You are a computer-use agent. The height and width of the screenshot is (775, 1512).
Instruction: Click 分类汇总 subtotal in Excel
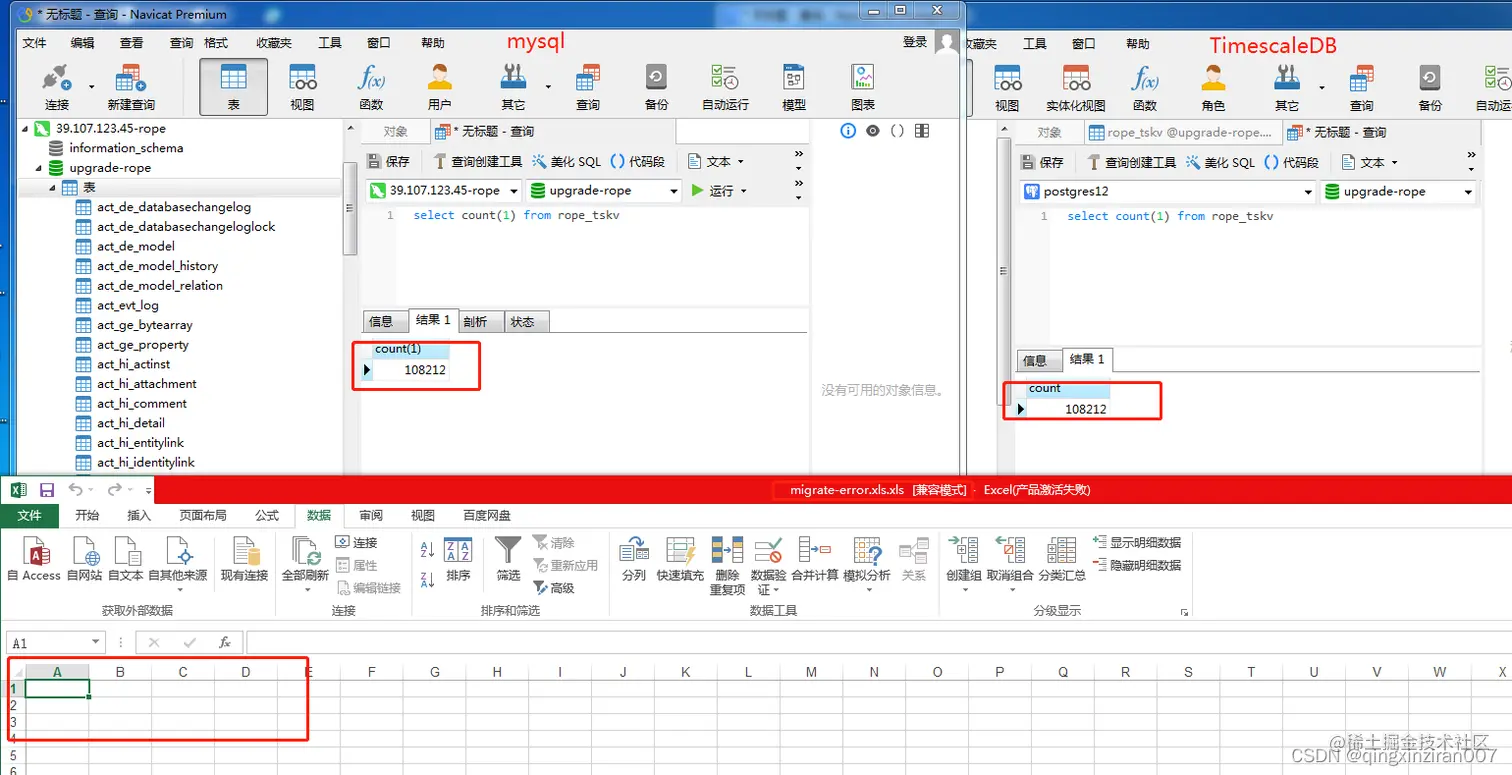coord(1062,560)
